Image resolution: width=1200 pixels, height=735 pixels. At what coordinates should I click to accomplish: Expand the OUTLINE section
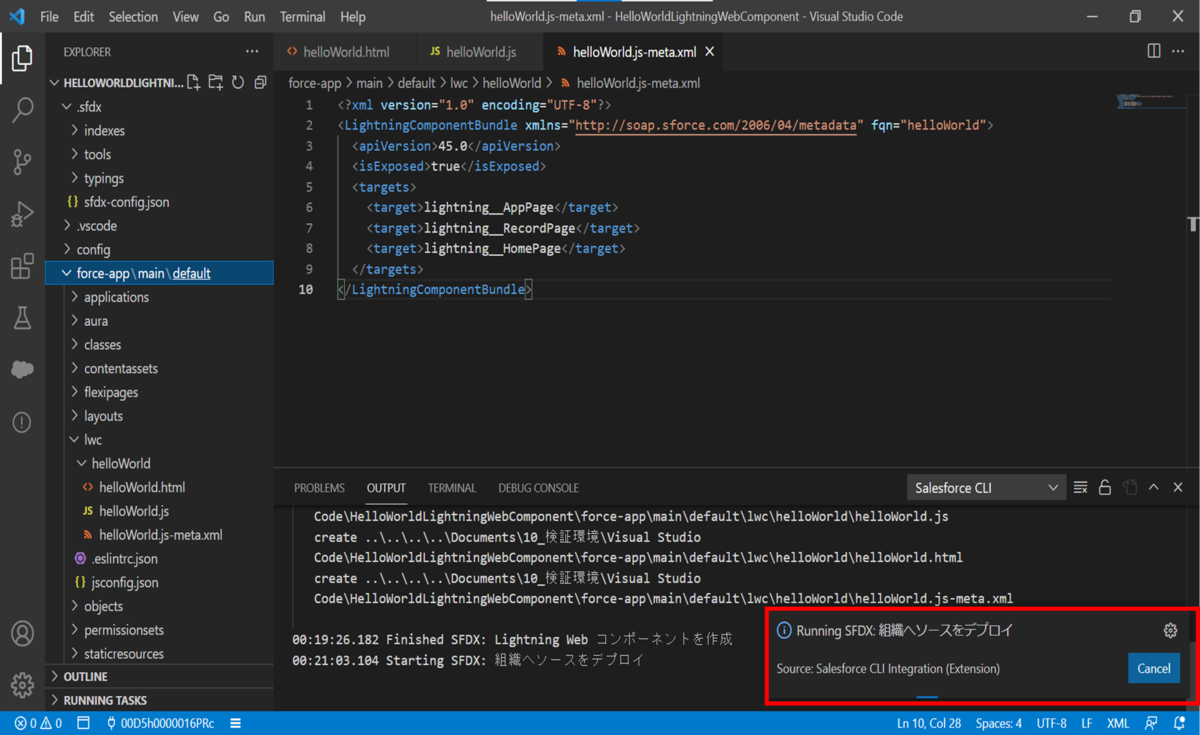[x=160, y=677]
